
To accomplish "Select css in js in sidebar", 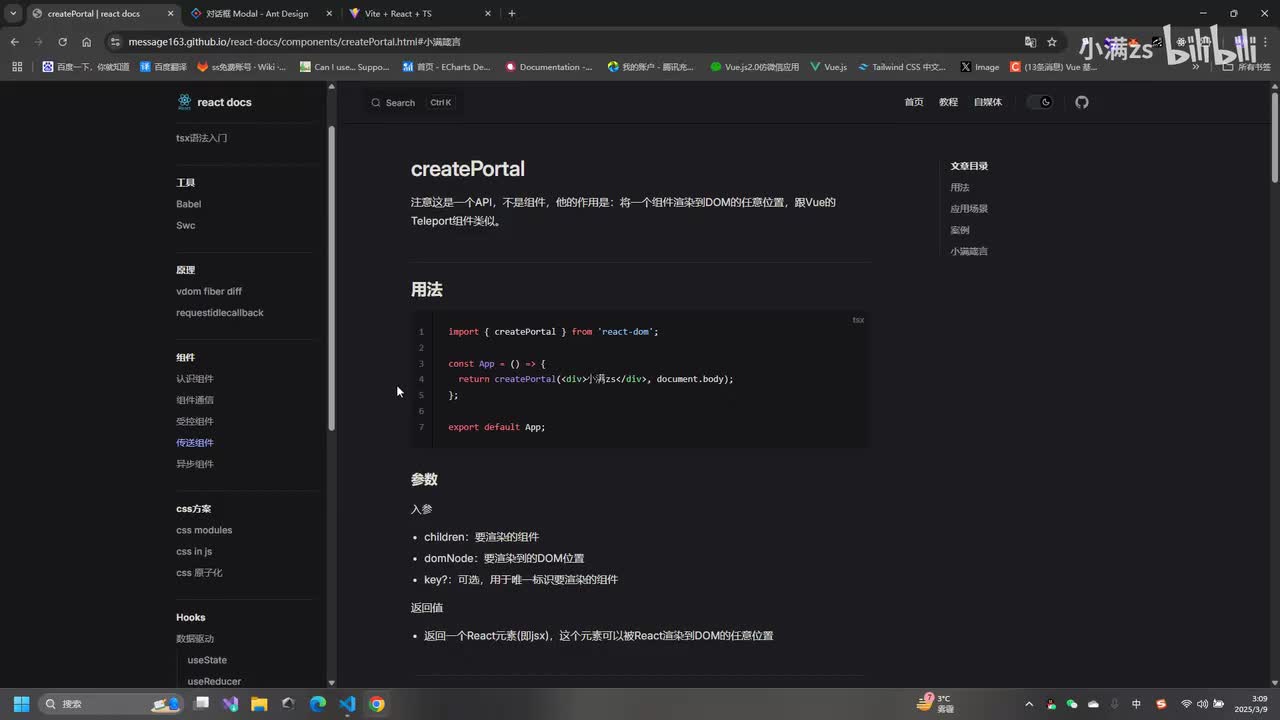I will point(194,551).
